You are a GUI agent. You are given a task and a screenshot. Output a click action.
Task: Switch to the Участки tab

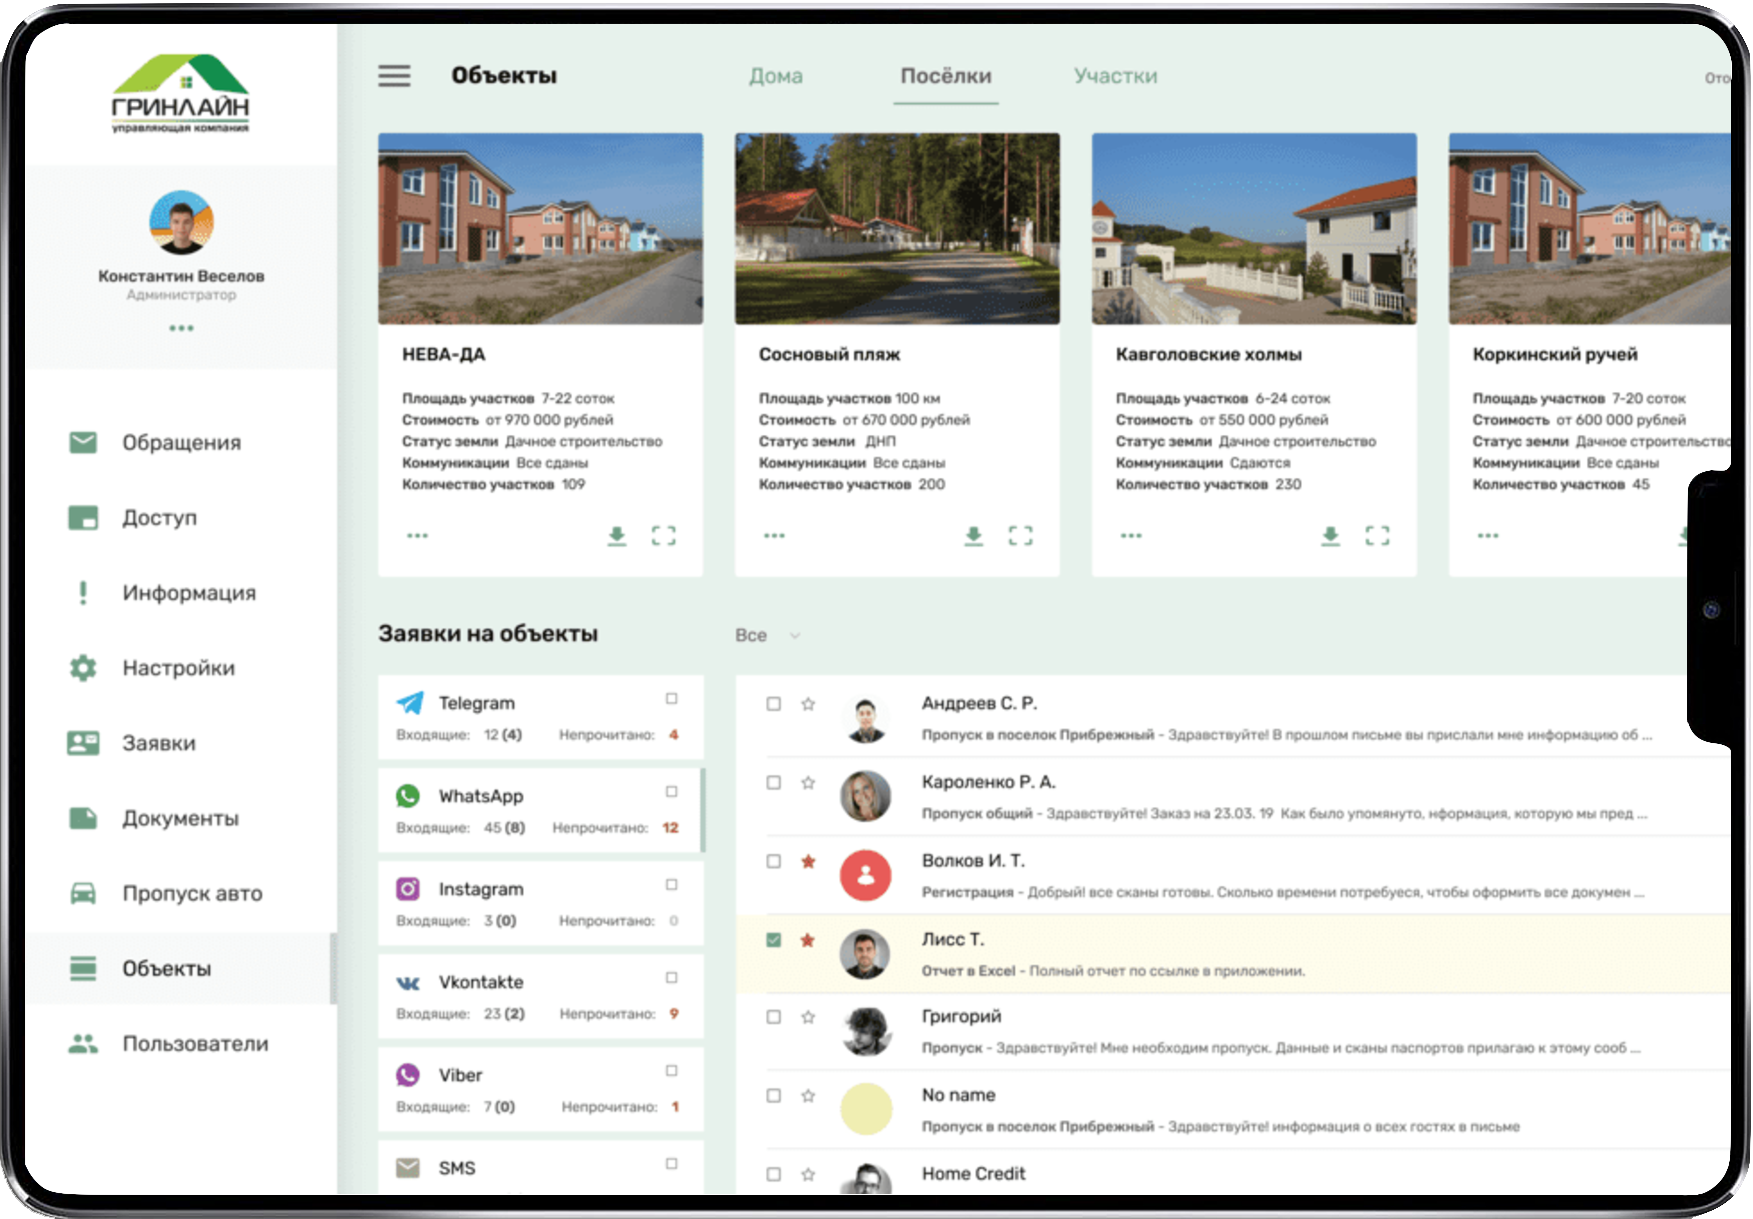point(1115,76)
